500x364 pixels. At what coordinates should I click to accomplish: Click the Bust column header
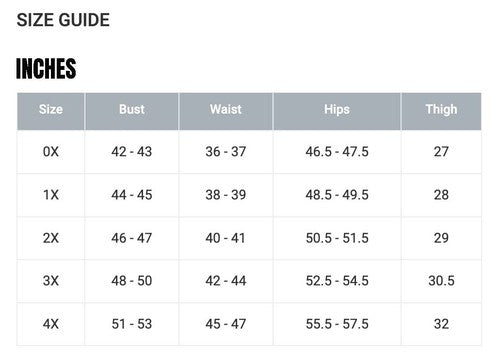click(132, 111)
